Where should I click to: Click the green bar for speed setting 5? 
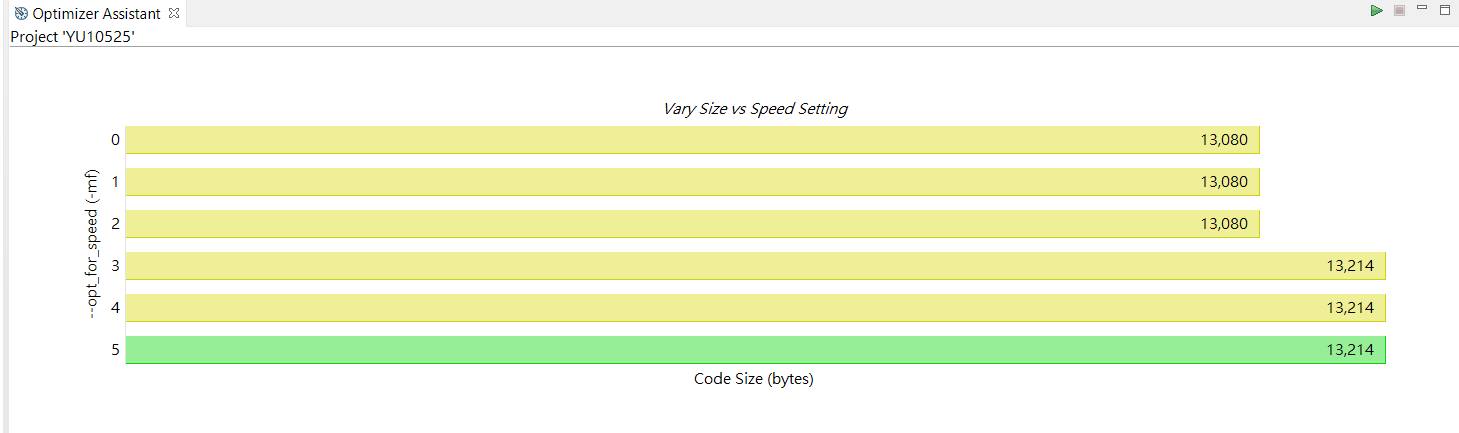click(755, 350)
